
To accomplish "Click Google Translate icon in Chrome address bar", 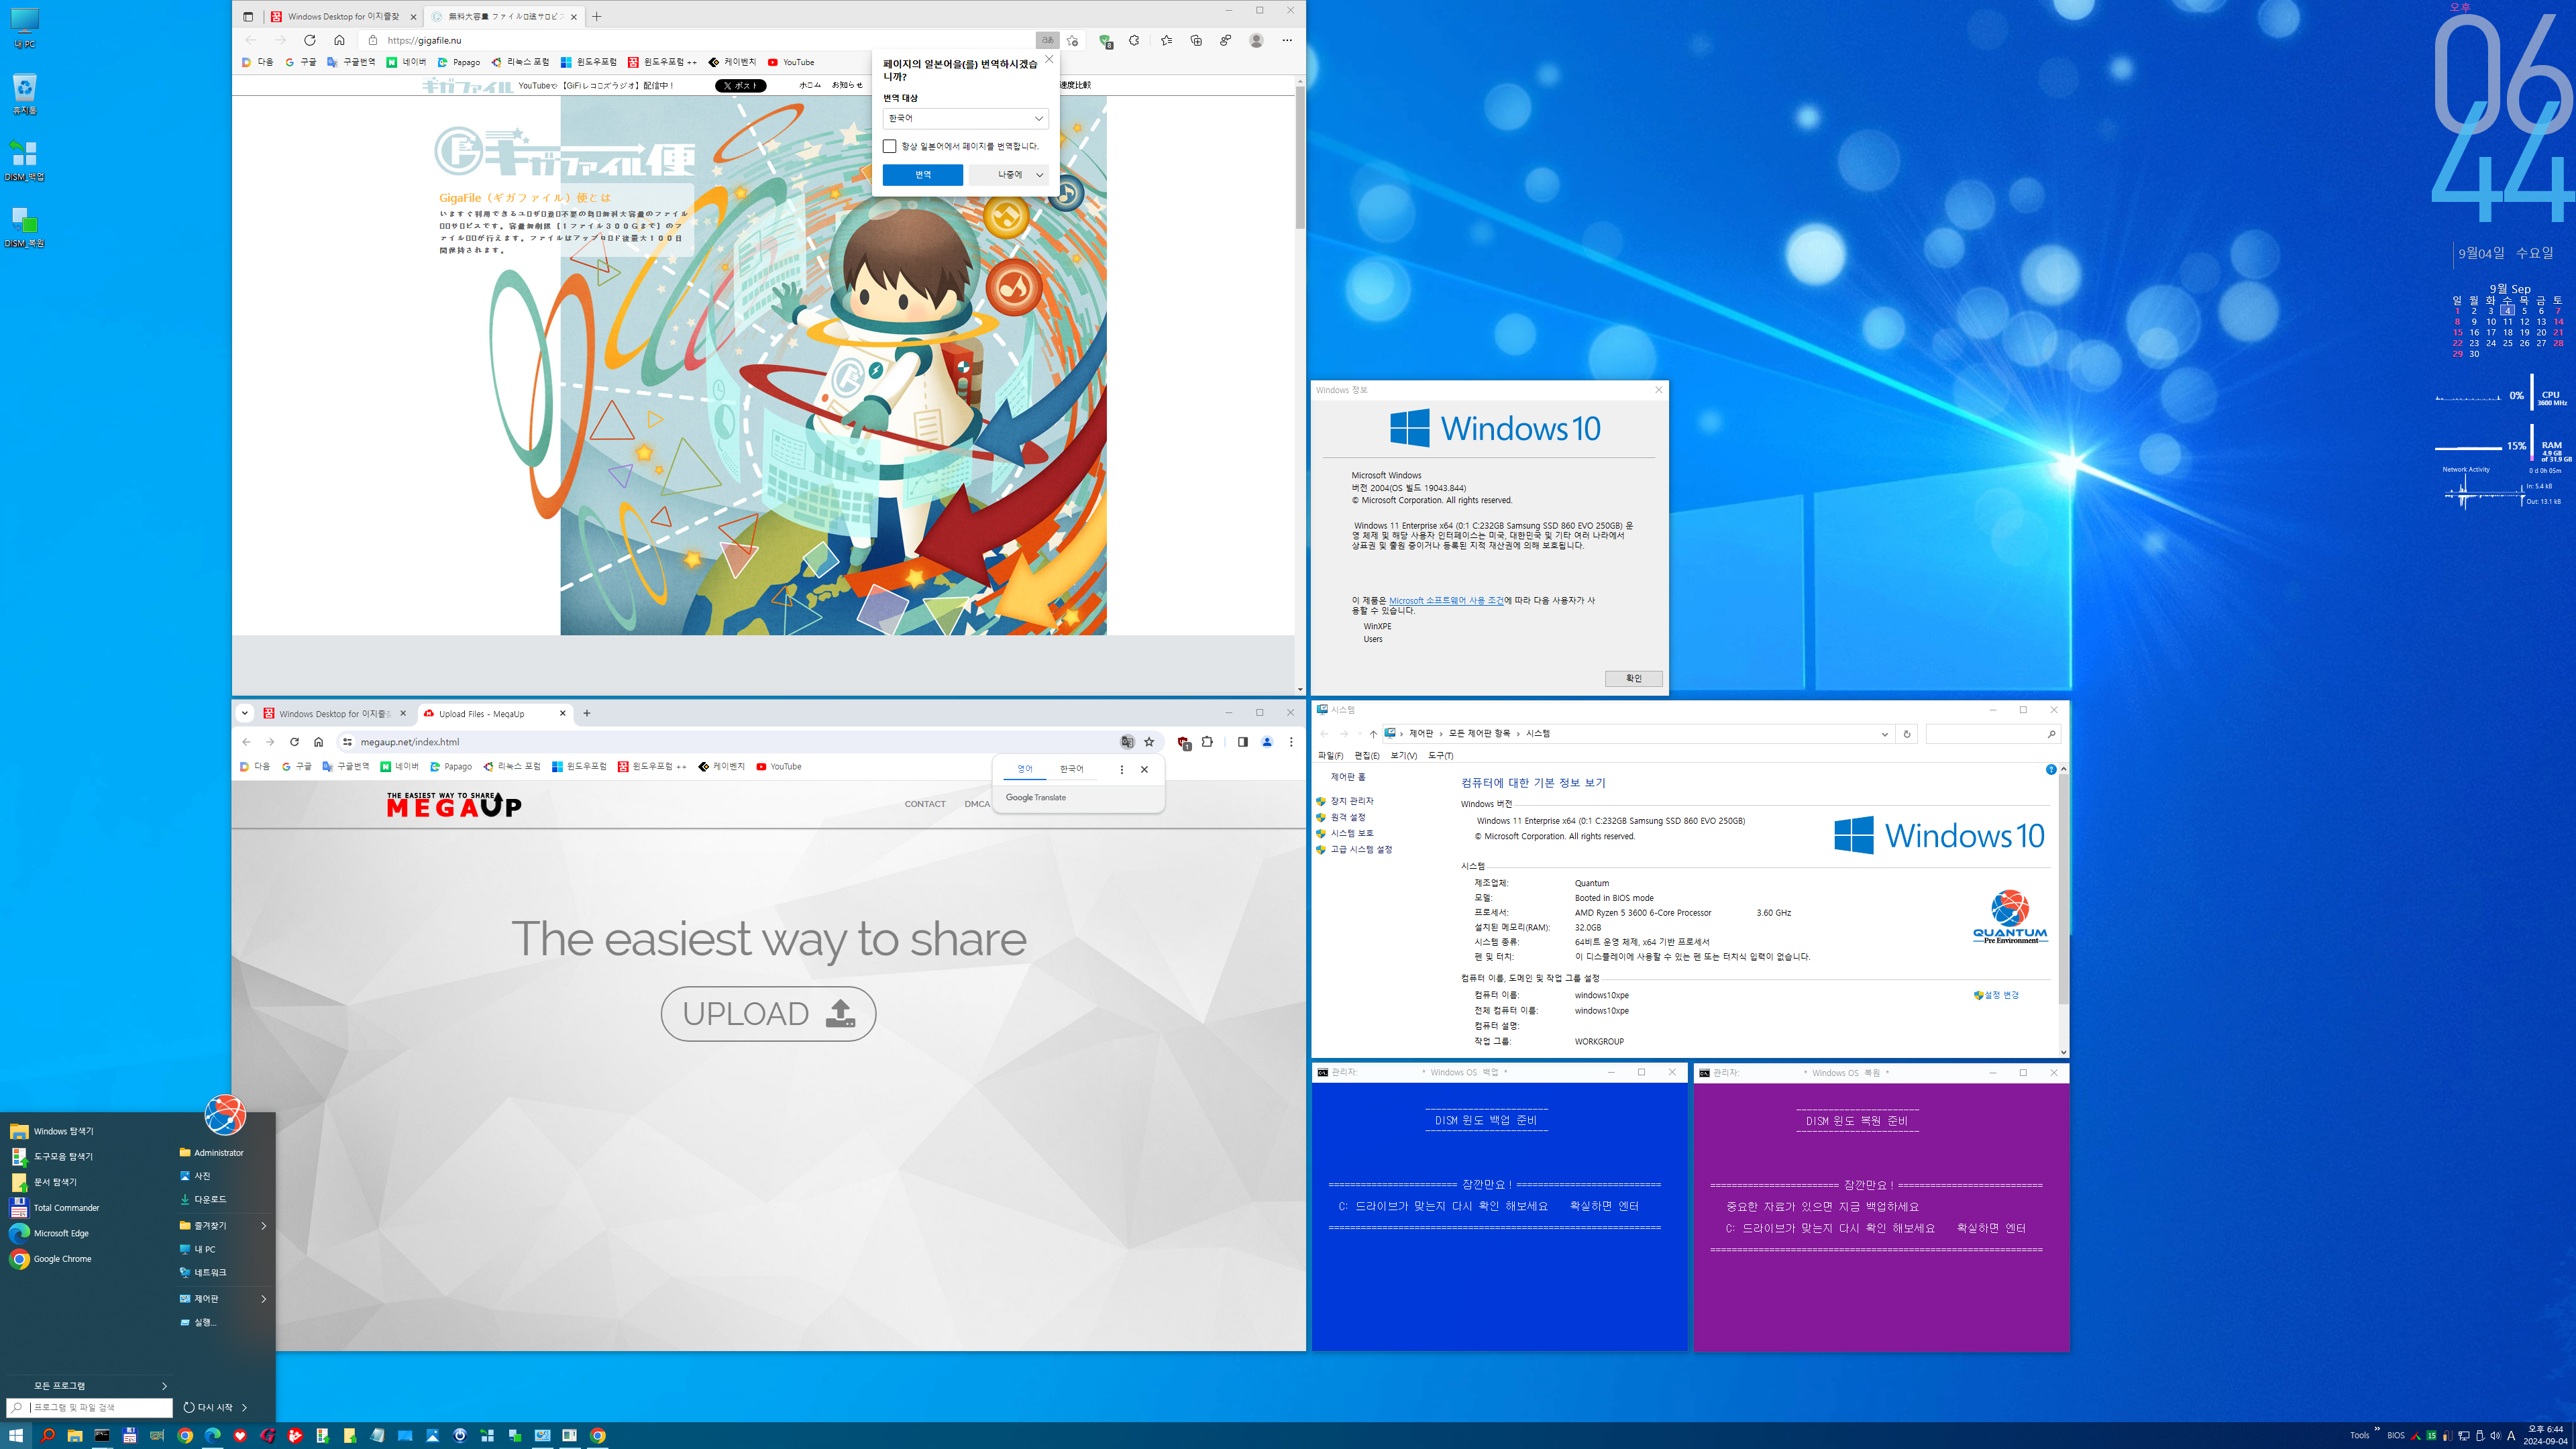I will (1127, 742).
